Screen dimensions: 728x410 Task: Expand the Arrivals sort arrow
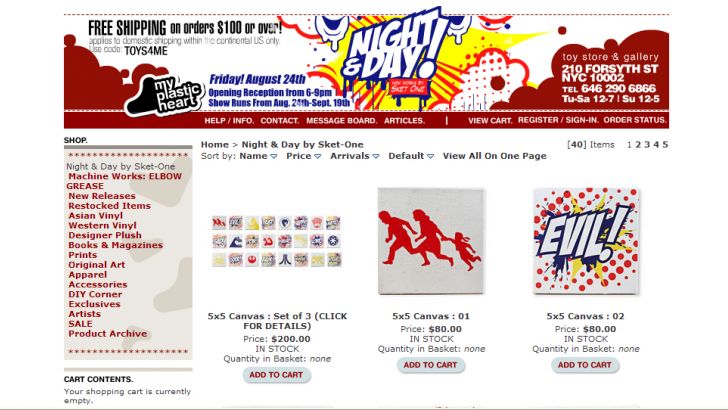tap(376, 156)
